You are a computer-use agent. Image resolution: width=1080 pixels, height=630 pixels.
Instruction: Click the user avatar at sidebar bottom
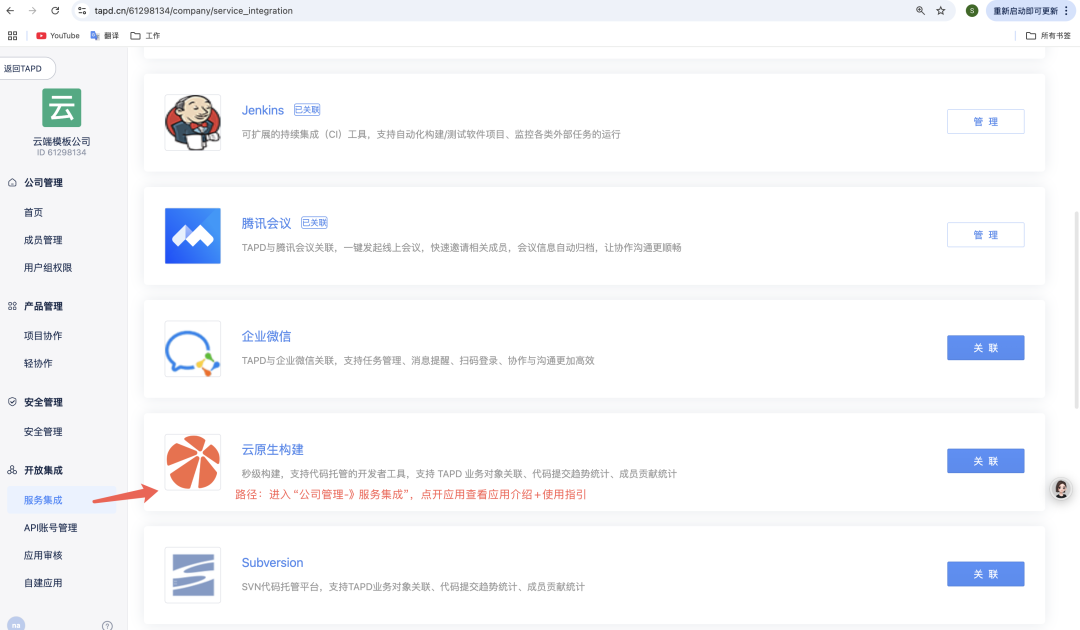[x=16, y=624]
